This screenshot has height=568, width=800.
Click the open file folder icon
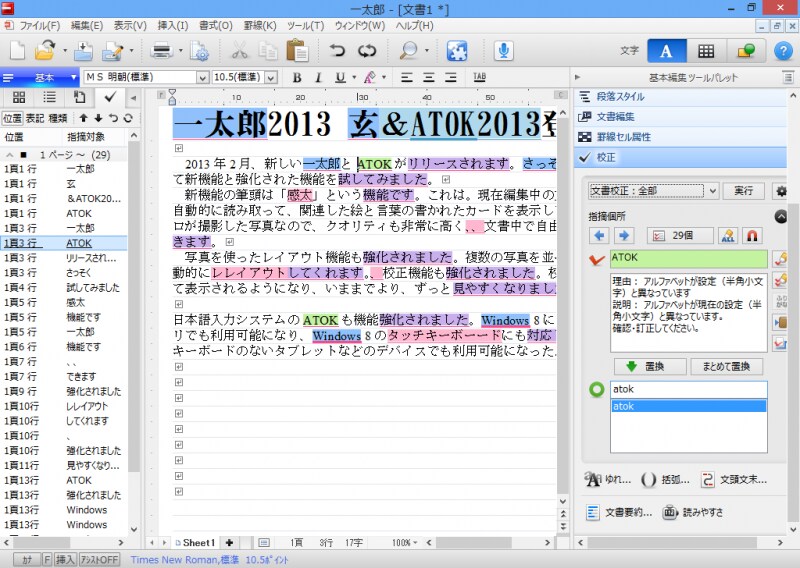(x=45, y=51)
